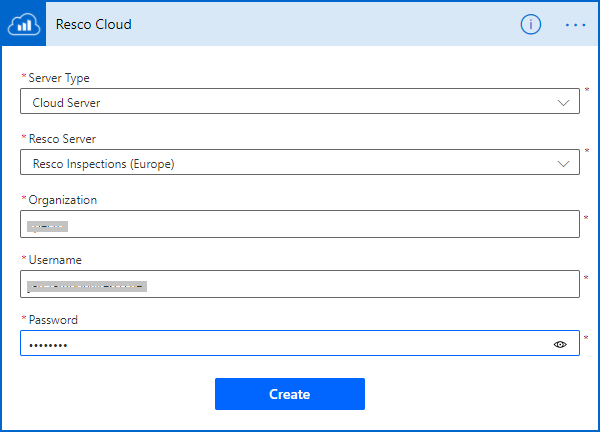Select the Cloud Server value in Server Type

click(66, 102)
